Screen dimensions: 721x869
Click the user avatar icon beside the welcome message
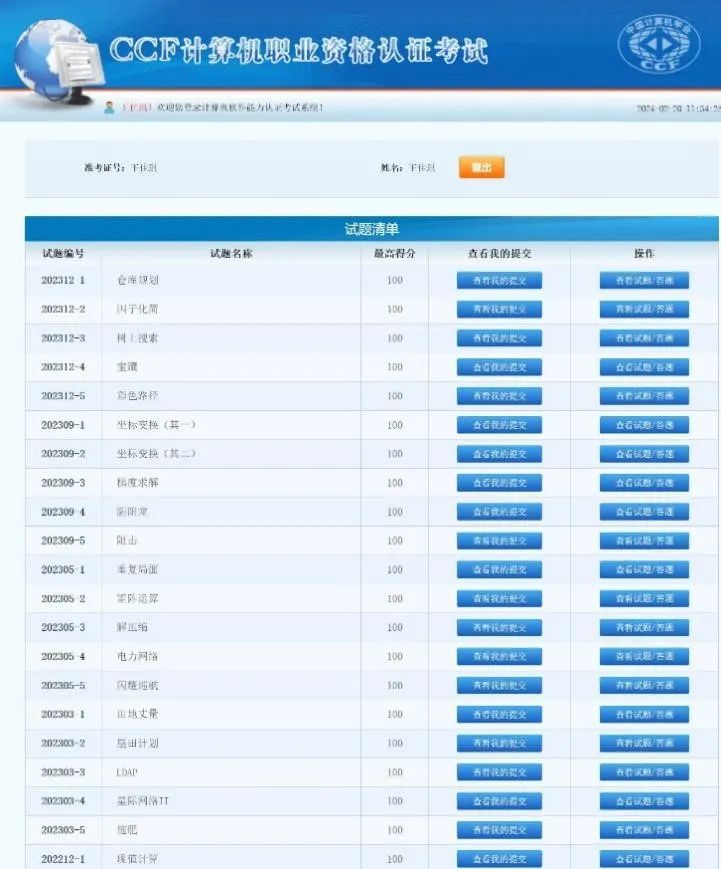[109, 108]
